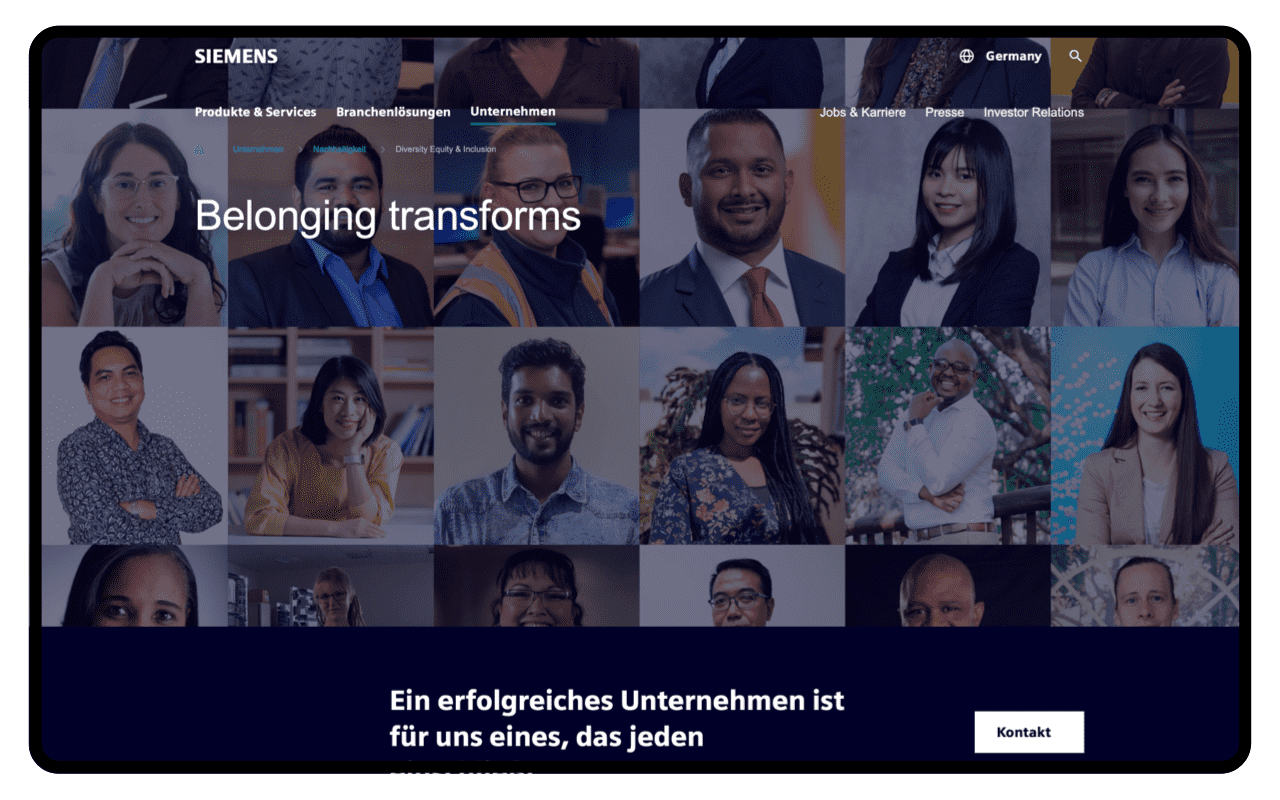The width and height of the screenshot is (1280, 800).
Task: Select the Germany country label
Action: coord(1013,56)
